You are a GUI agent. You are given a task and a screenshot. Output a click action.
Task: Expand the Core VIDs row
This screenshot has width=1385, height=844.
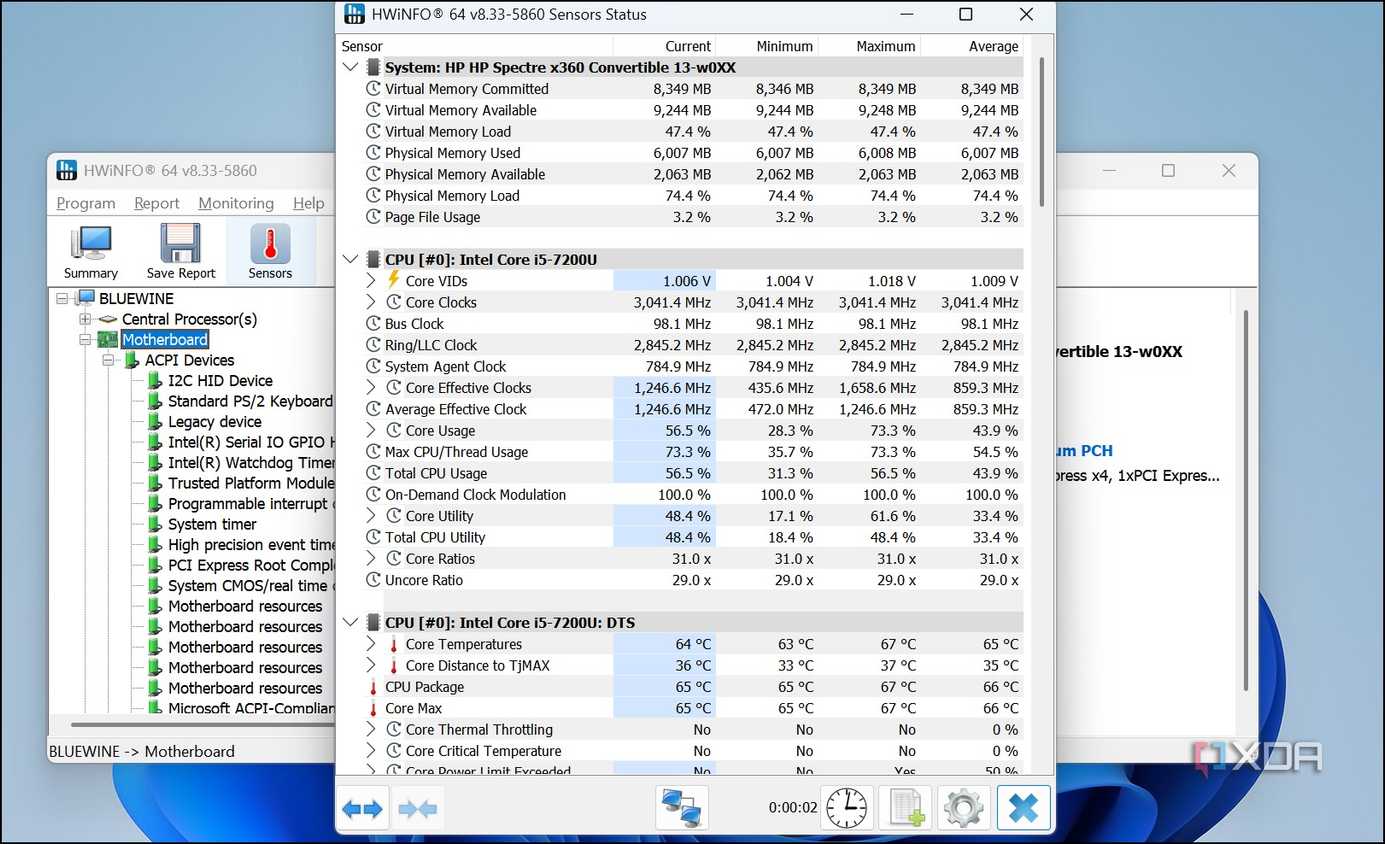371,281
